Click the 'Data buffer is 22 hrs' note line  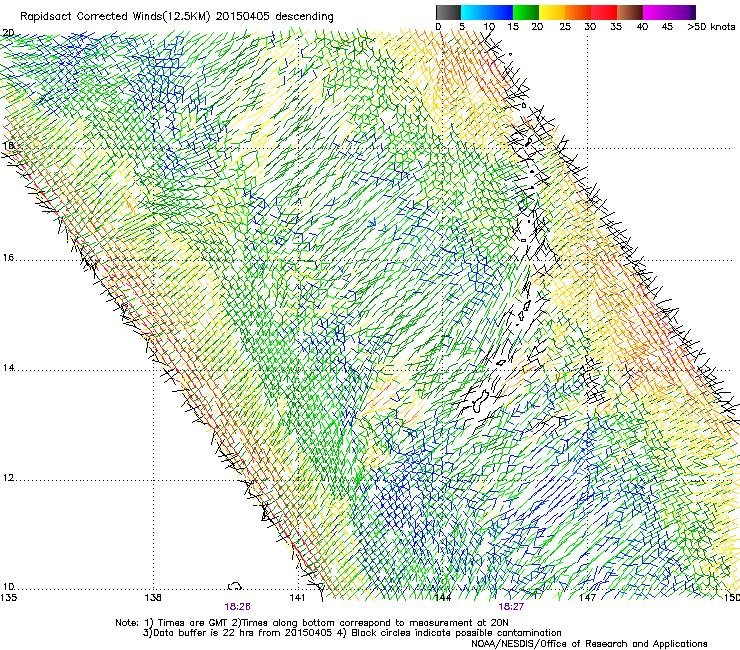pyautogui.click(x=352, y=633)
